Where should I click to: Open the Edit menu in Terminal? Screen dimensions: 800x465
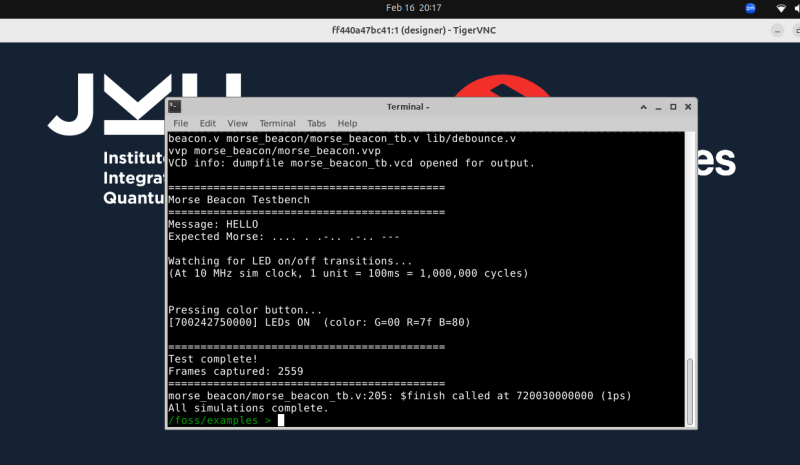point(207,123)
